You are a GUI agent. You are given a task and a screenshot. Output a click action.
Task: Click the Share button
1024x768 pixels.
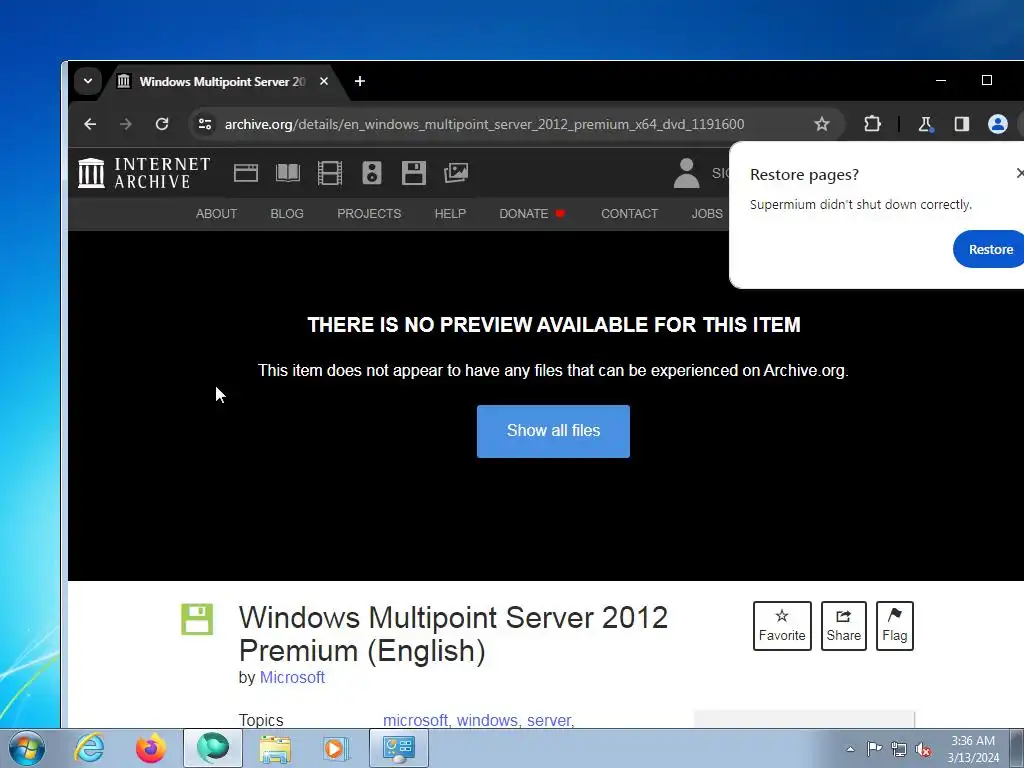[843, 626]
